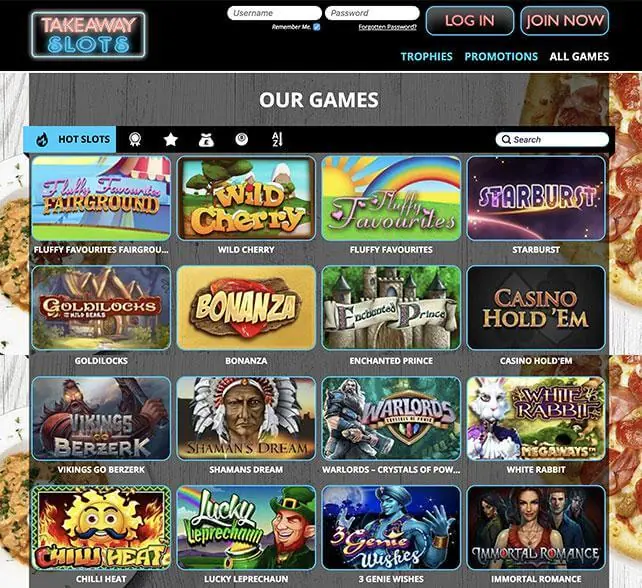Open the money bag jackpot category

tap(206, 140)
